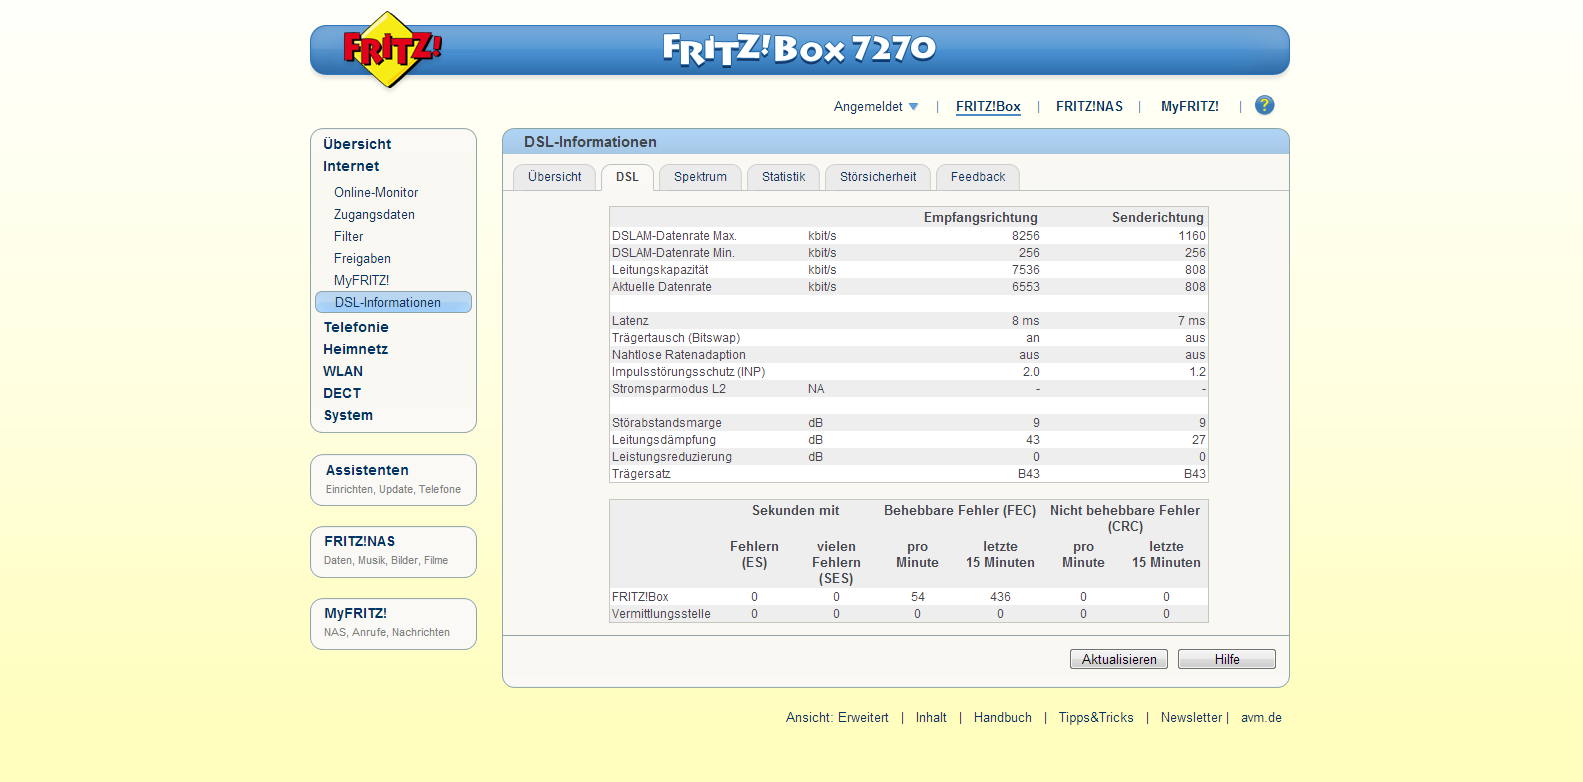The width and height of the screenshot is (1583, 782).
Task: Expand the Angemeldet dropdown arrow
Action: (x=913, y=107)
